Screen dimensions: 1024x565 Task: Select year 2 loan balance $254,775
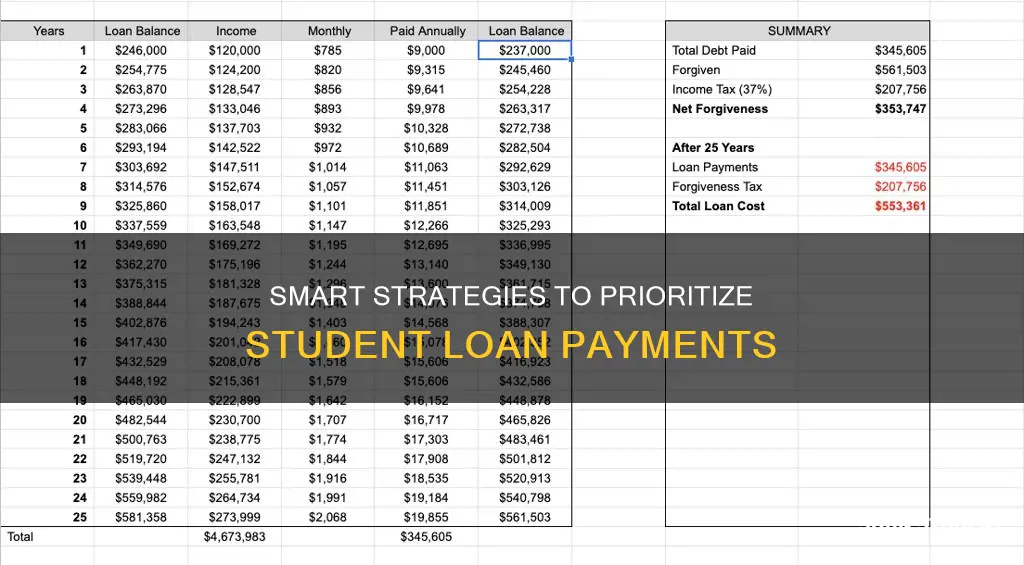click(140, 70)
